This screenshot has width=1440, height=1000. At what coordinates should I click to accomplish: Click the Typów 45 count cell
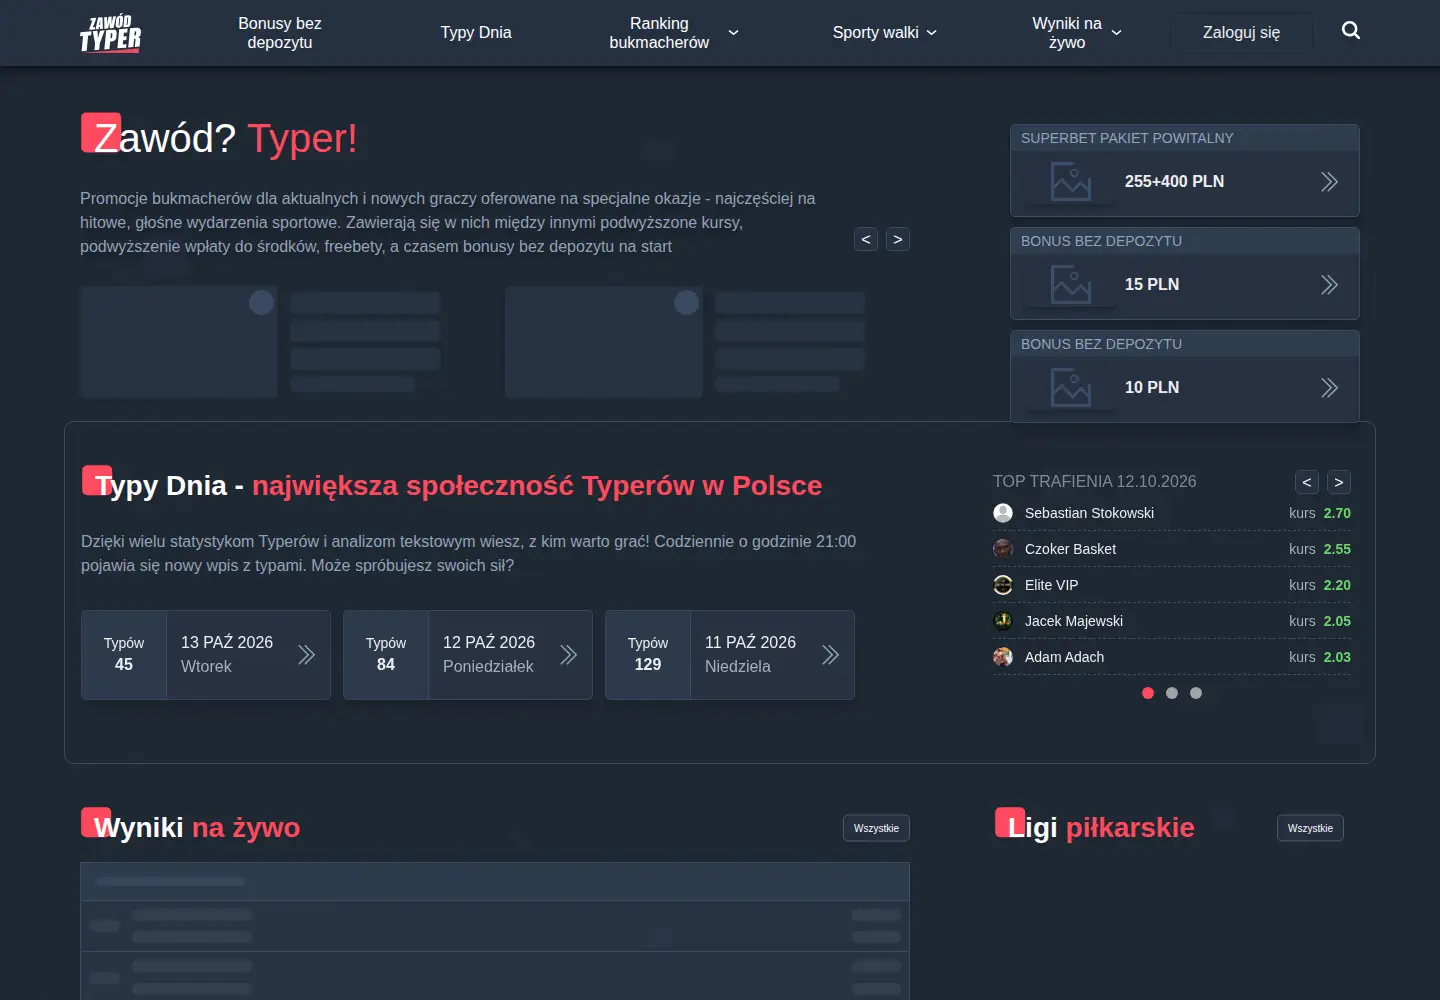pyautogui.click(x=124, y=655)
